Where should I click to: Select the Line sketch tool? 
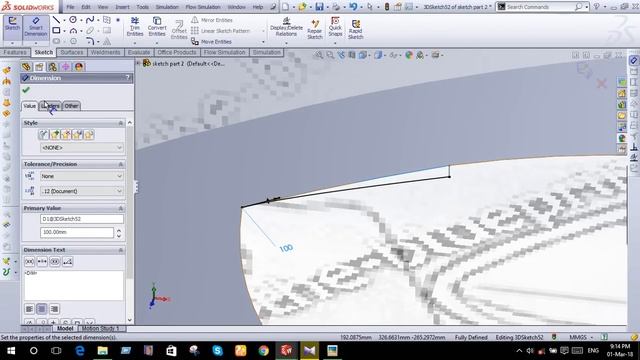coord(56,20)
